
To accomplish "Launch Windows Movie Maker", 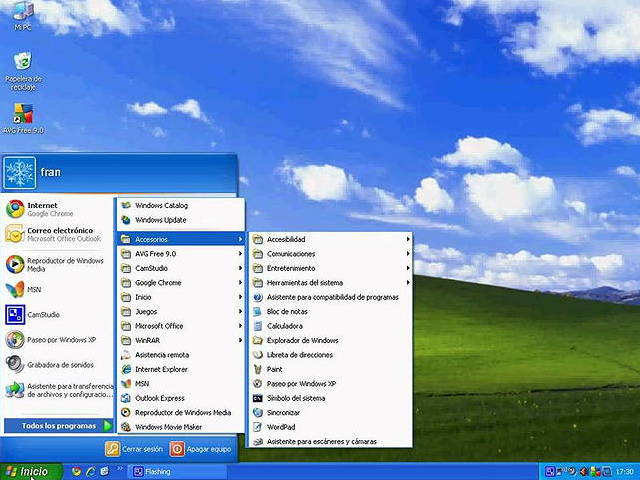I will (x=181, y=427).
